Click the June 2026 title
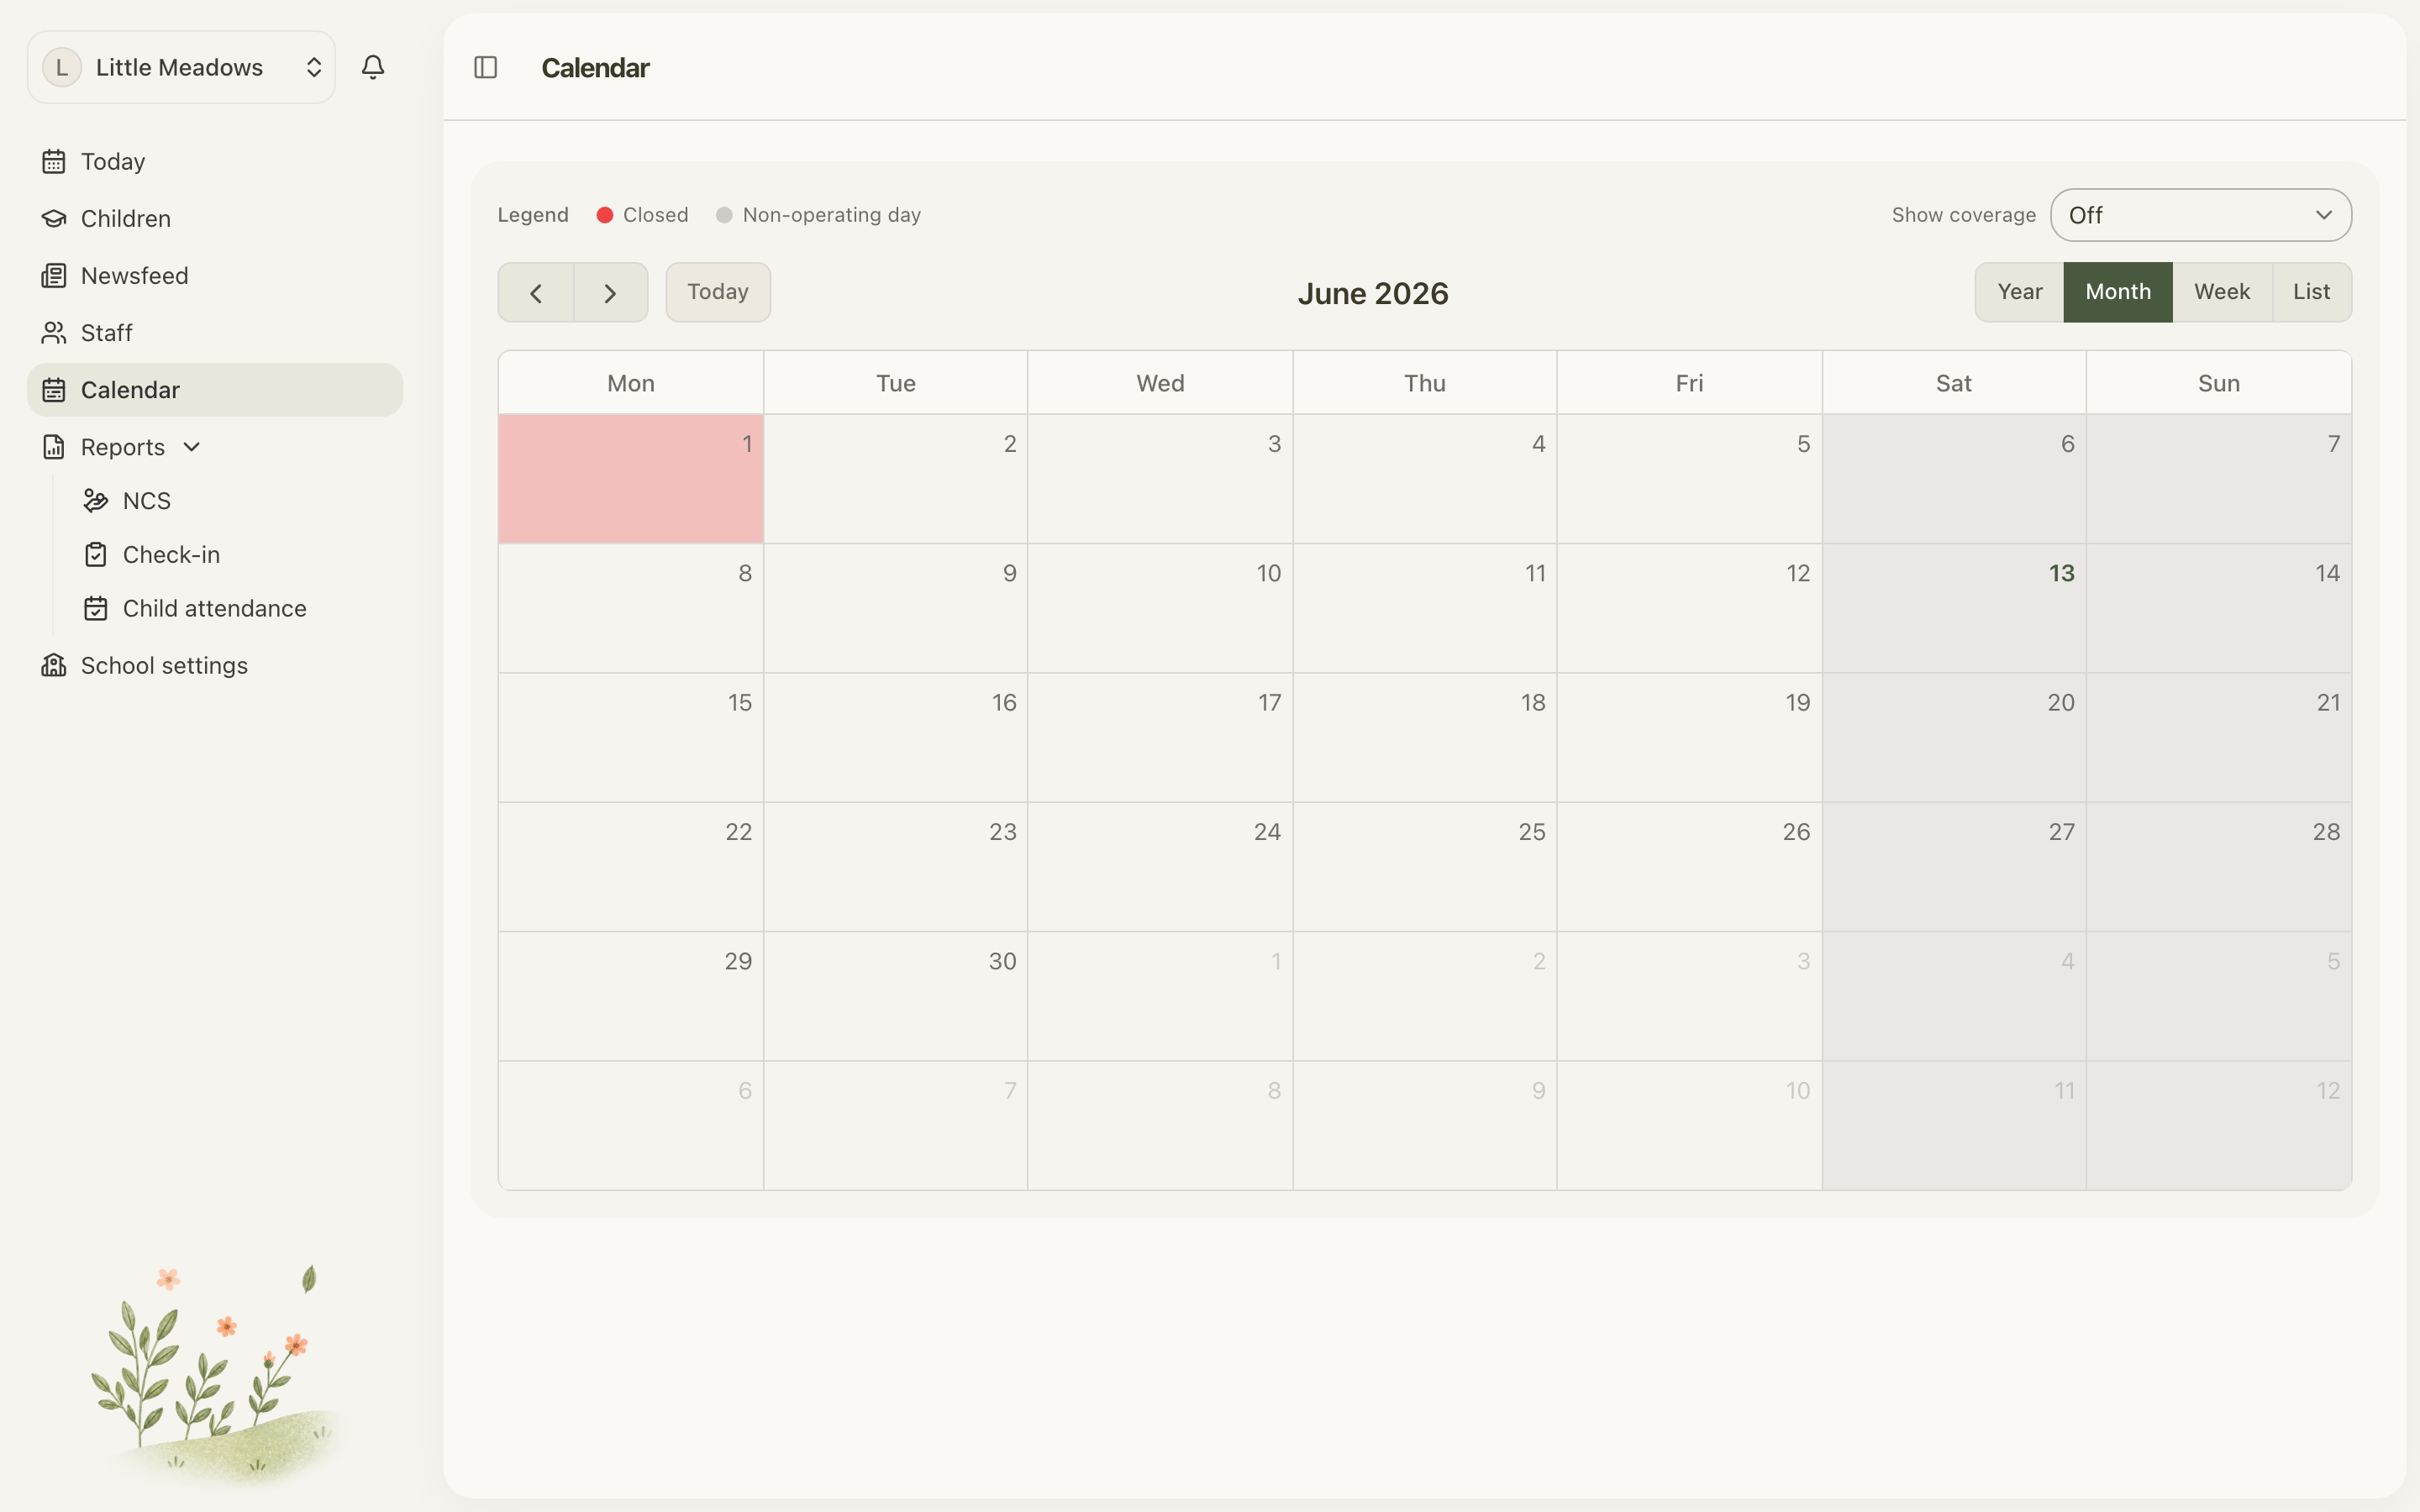 (1373, 293)
